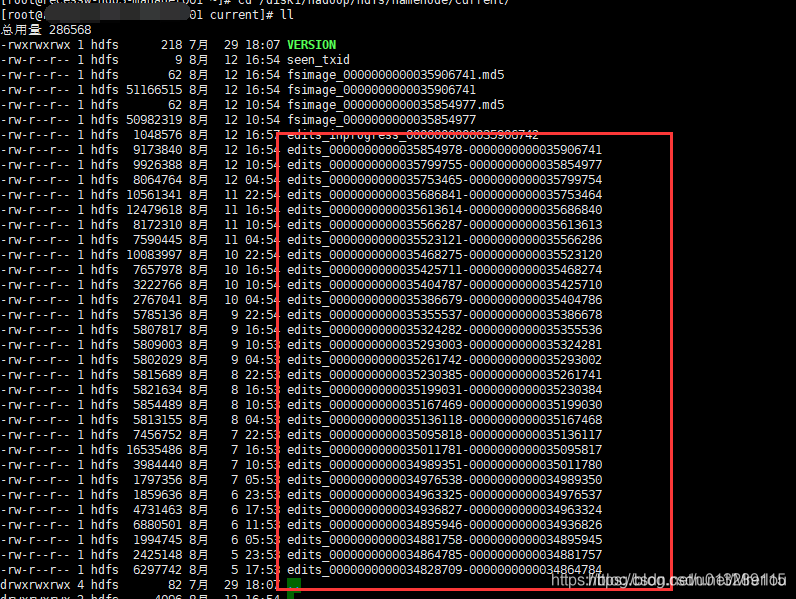
Task: Select drwxrwxrwx permissions of directory entry
Action: coord(35,585)
